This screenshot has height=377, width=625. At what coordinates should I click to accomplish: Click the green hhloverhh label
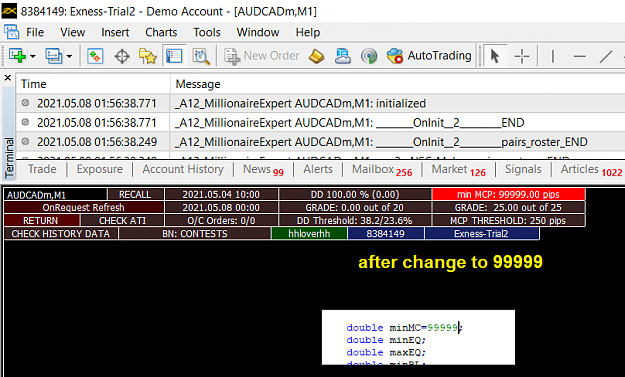(x=309, y=234)
